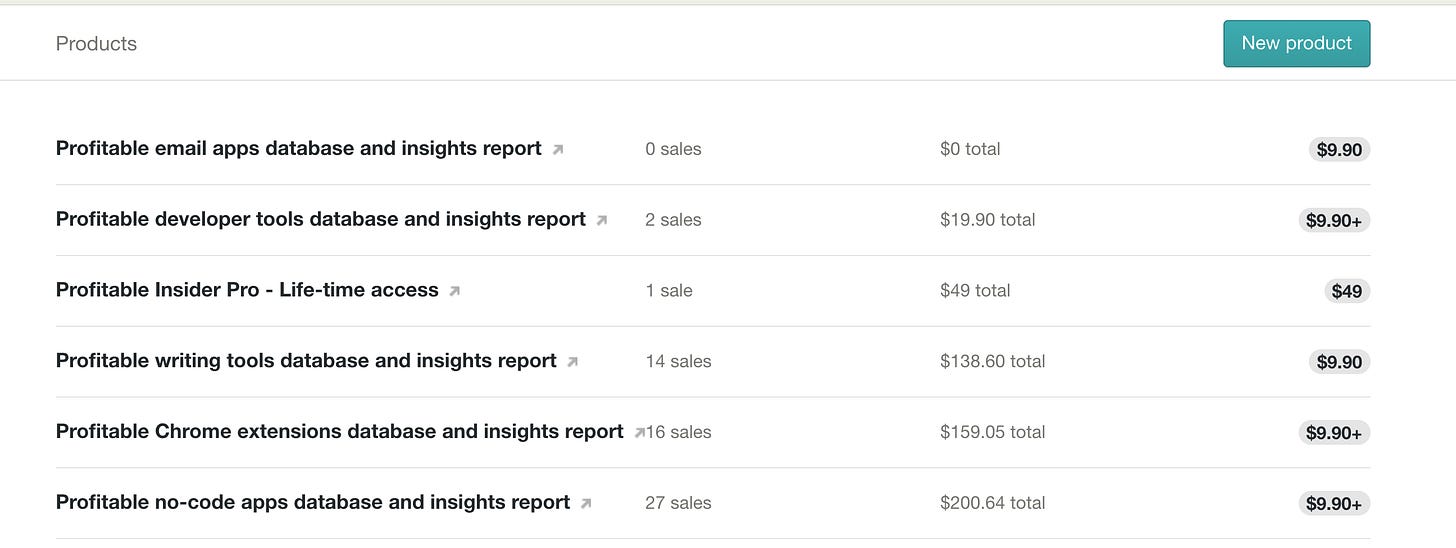Select Profitable Insider Pro Life-time access
The image size is (1456, 548).
point(247,291)
